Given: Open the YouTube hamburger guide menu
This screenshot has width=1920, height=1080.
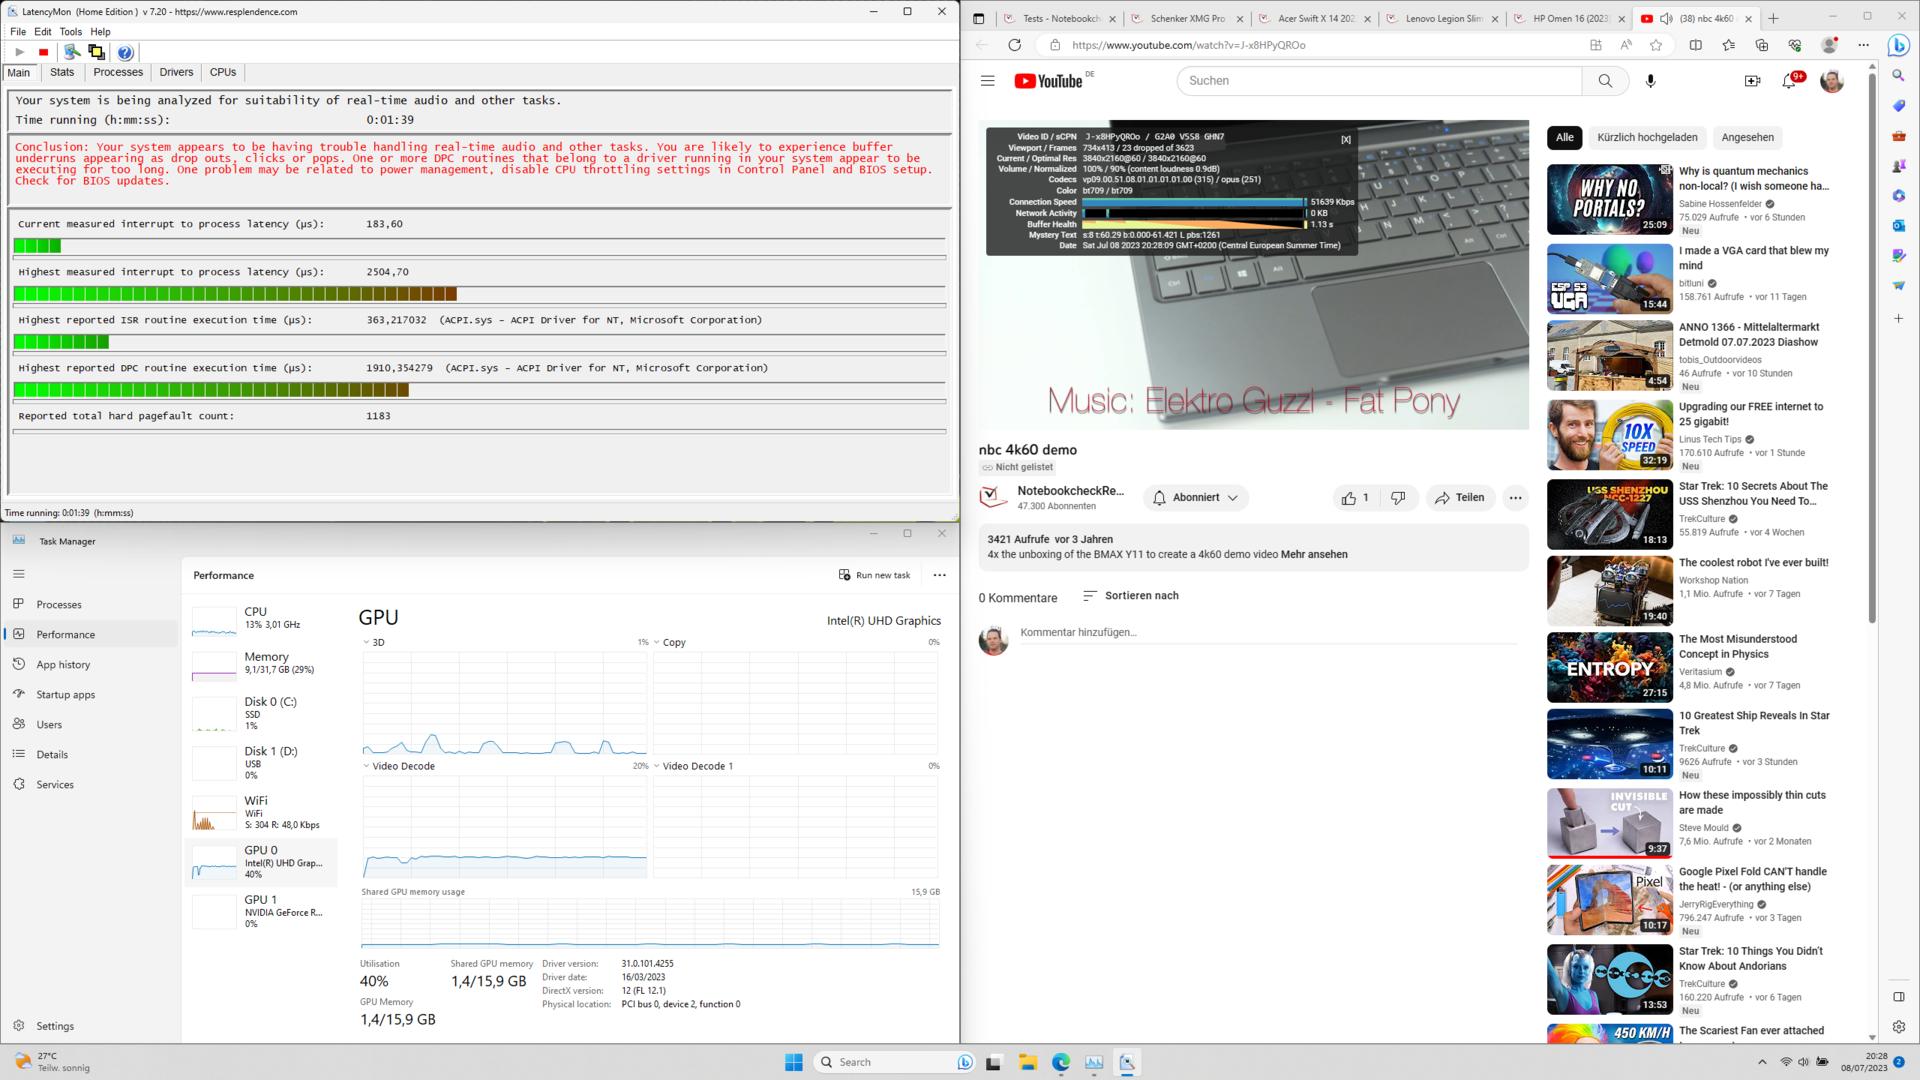Looking at the screenshot, I should click(x=988, y=81).
